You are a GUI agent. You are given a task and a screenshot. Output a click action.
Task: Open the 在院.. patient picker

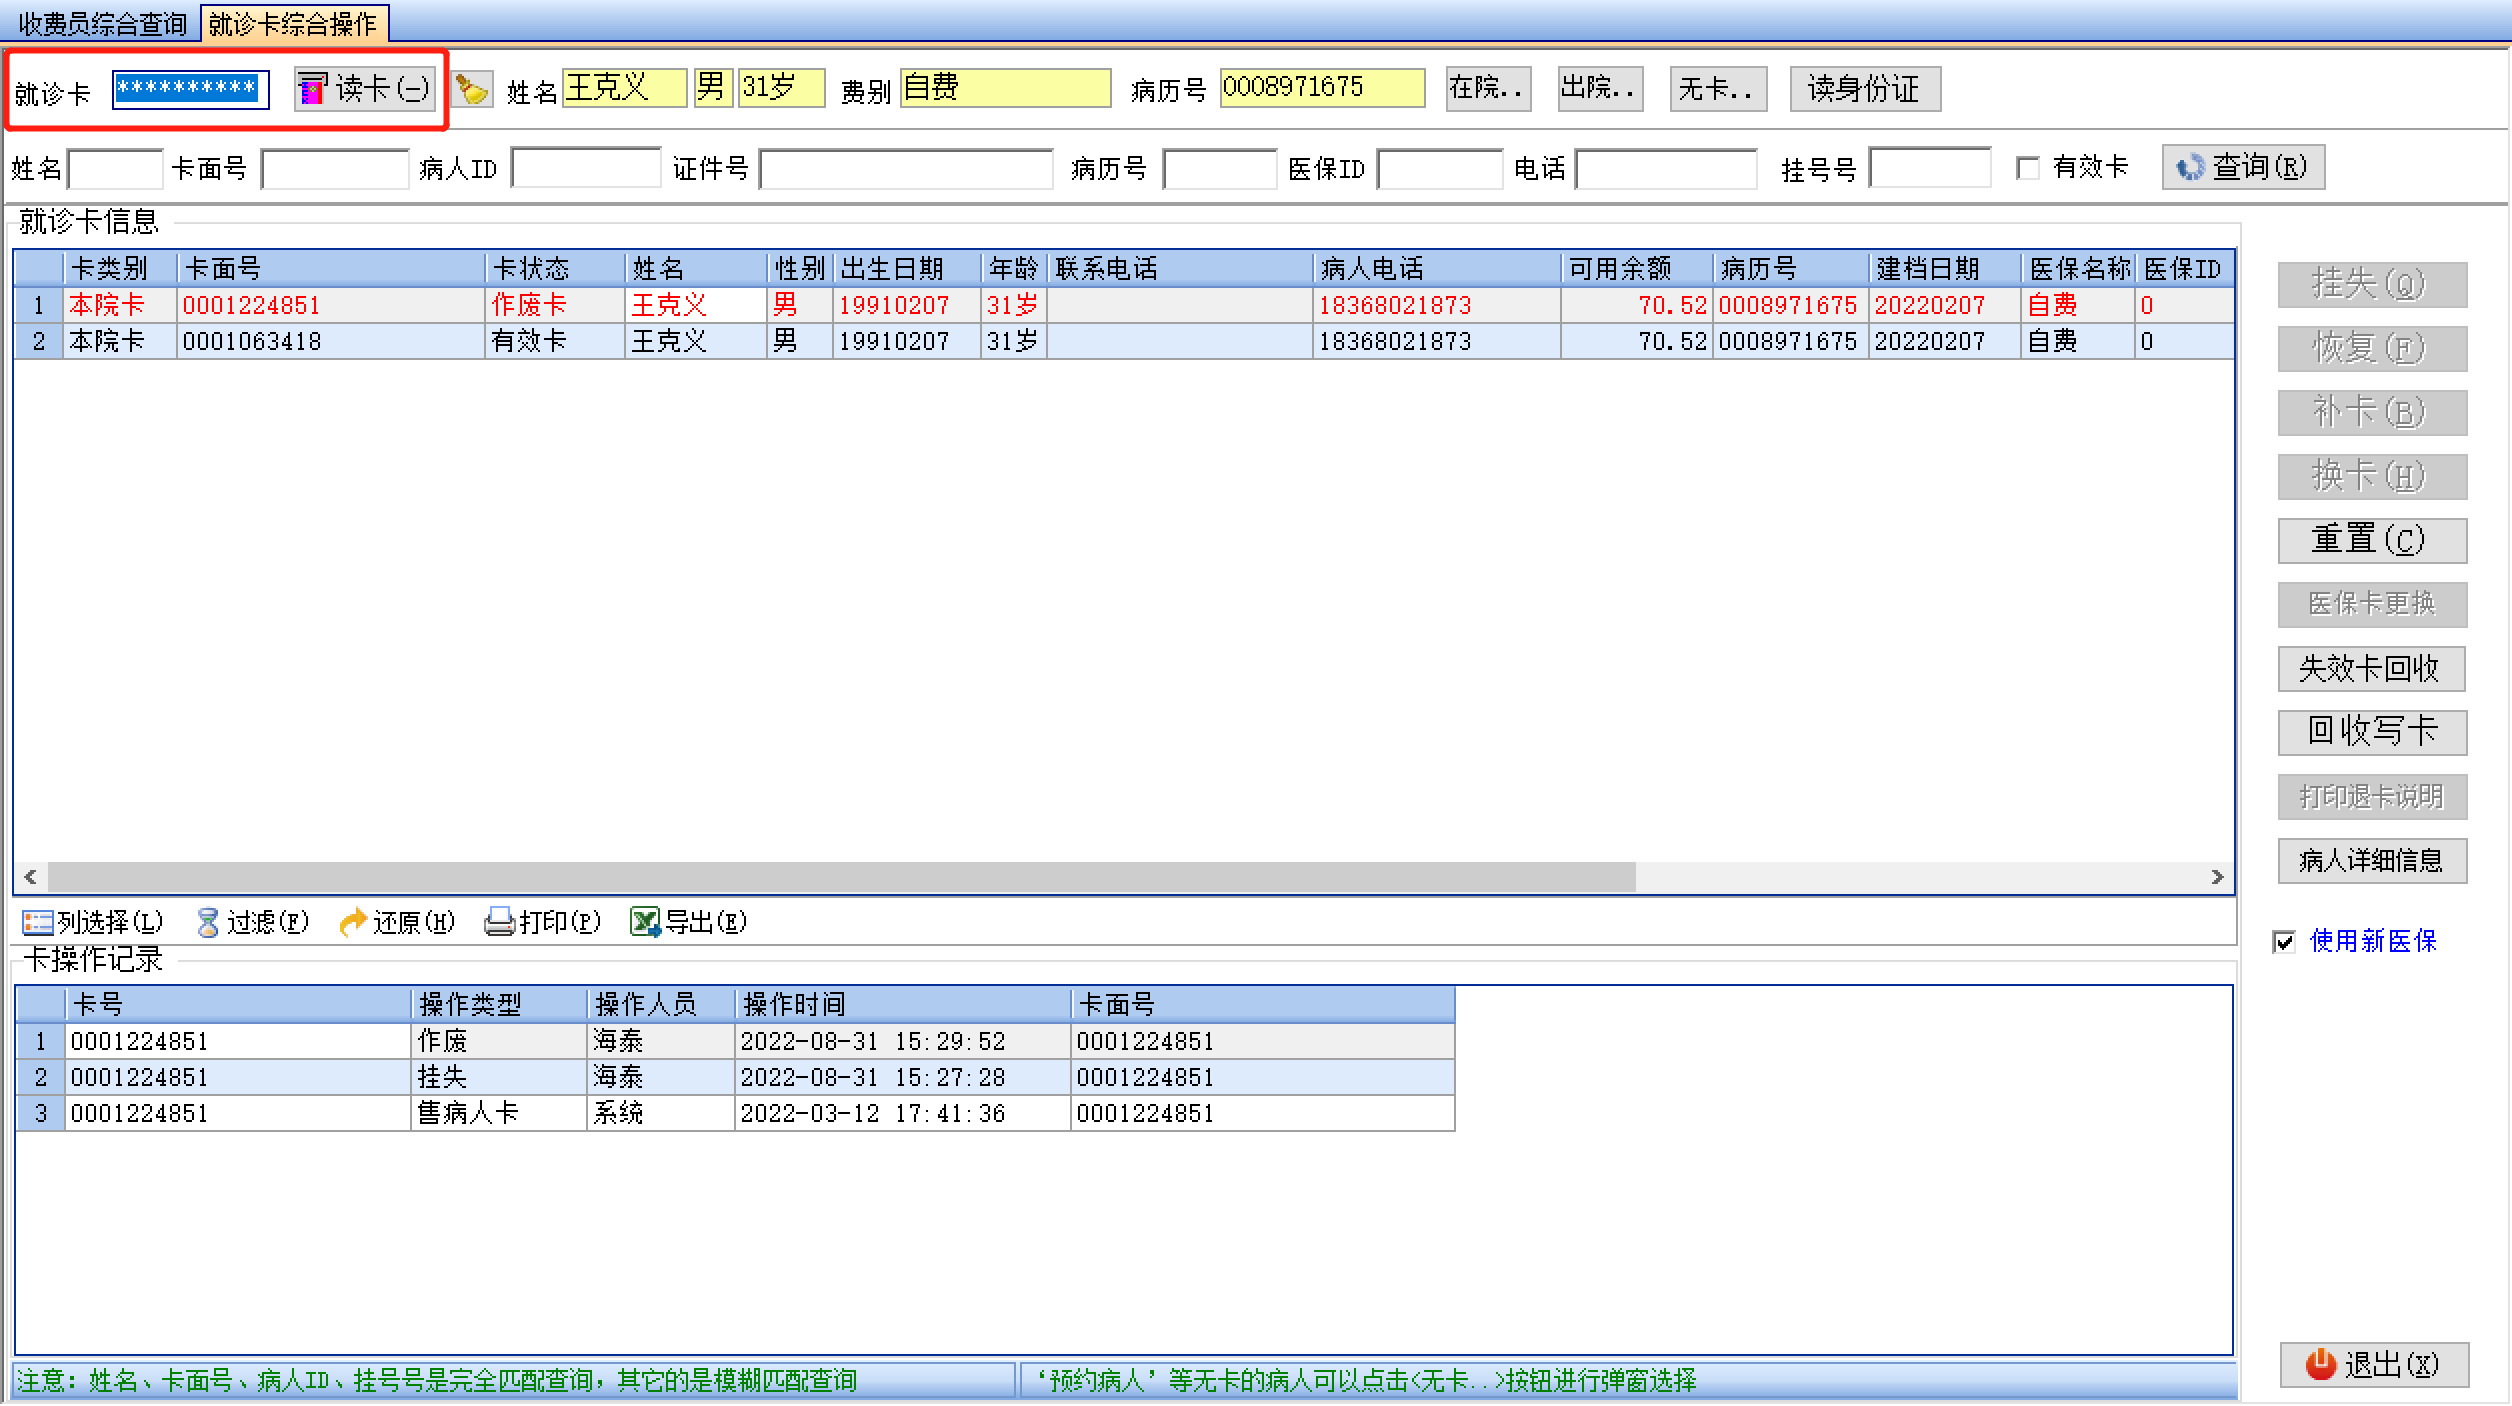pos(1487,89)
